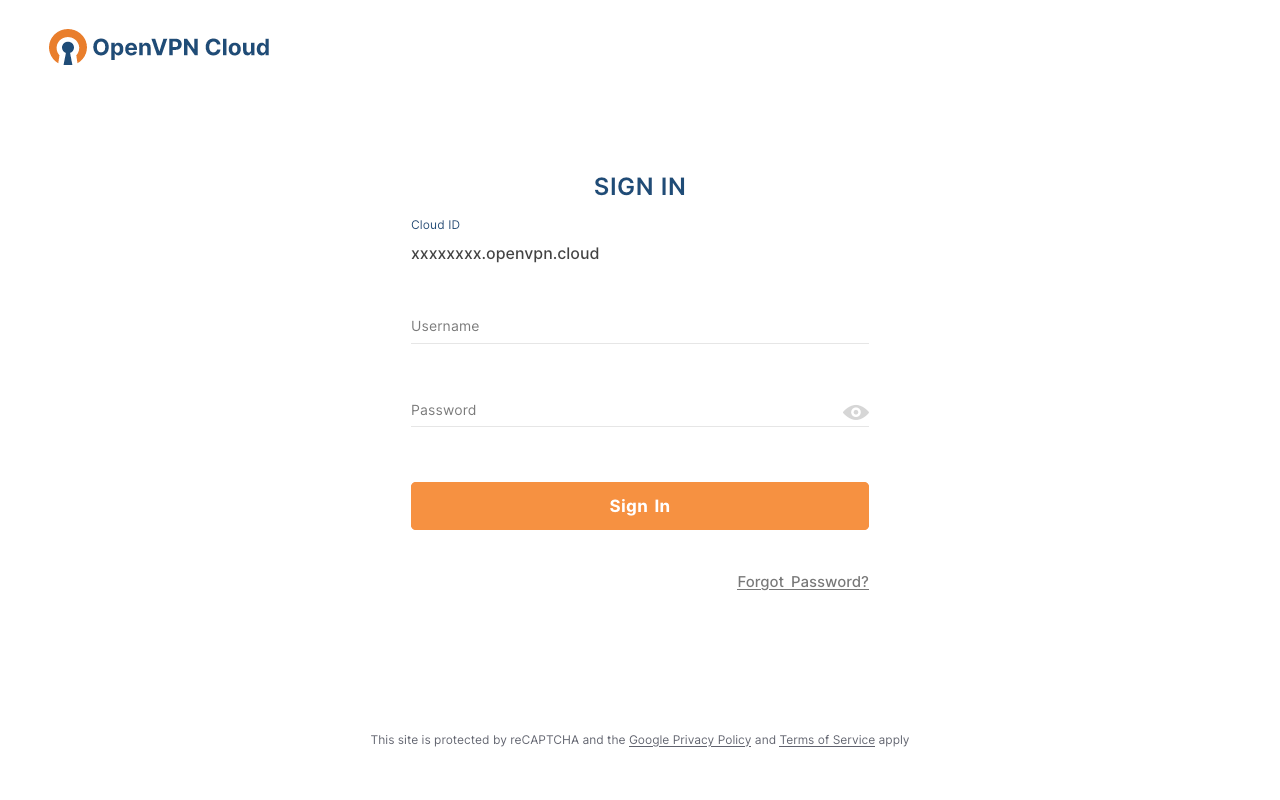The image size is (1280, 800).
Task: Select the xxxxxxxx.openvpn.cloud Cloud ID value
Action: (505, 254)
